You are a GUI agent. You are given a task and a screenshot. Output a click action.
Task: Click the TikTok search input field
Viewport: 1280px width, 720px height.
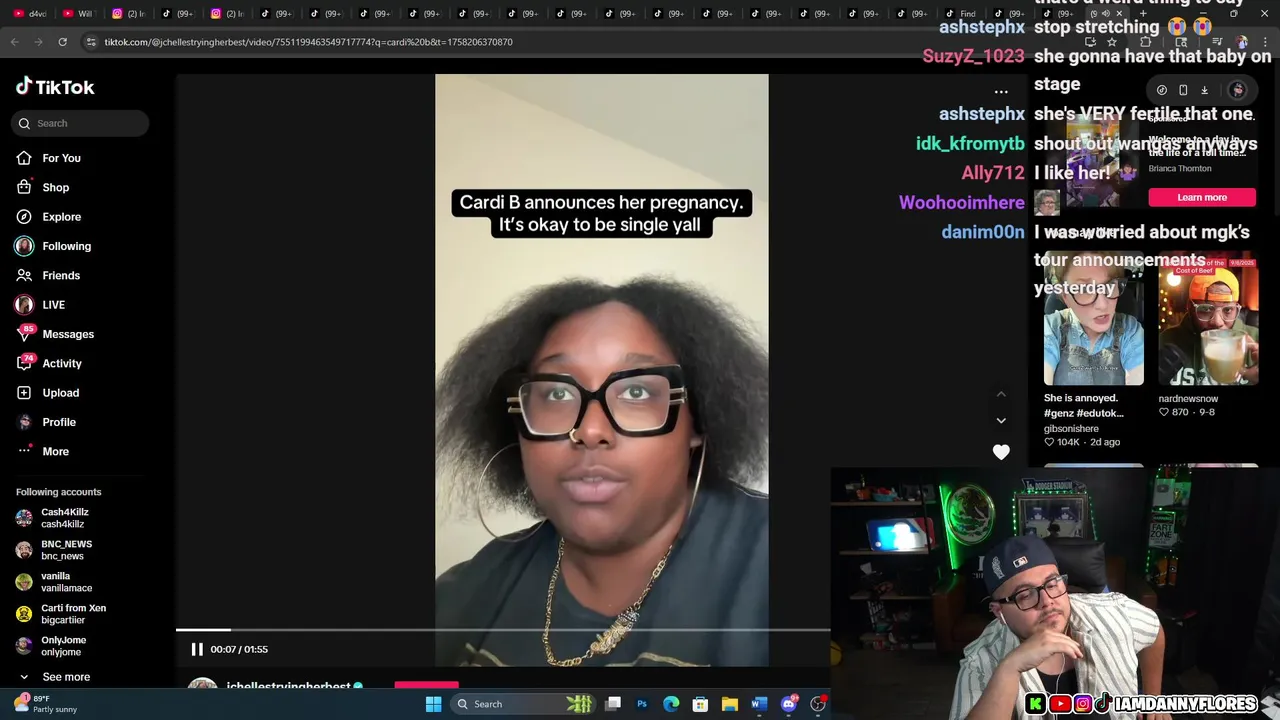coord(80,123)
